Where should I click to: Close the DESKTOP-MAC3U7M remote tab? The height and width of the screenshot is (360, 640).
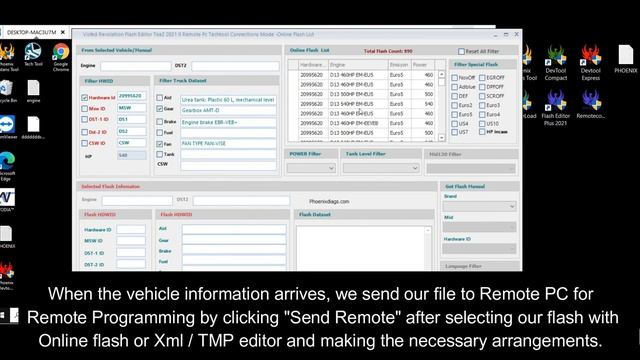pos(63,32)
